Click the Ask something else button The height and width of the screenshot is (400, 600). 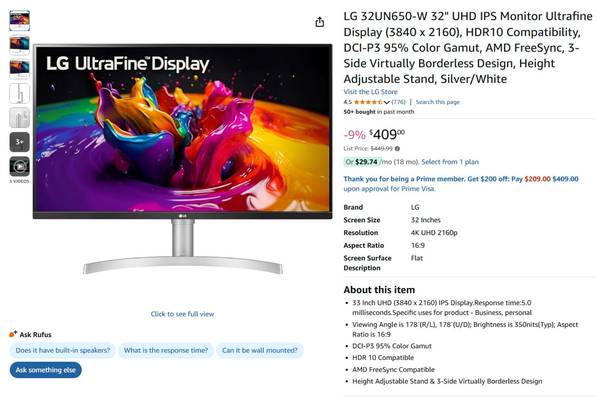46,370
